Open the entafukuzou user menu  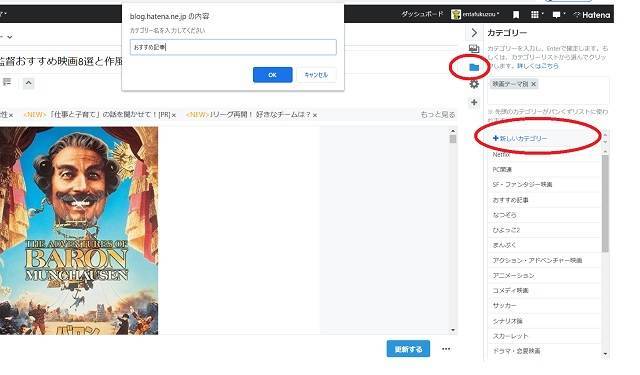[475, 14]
